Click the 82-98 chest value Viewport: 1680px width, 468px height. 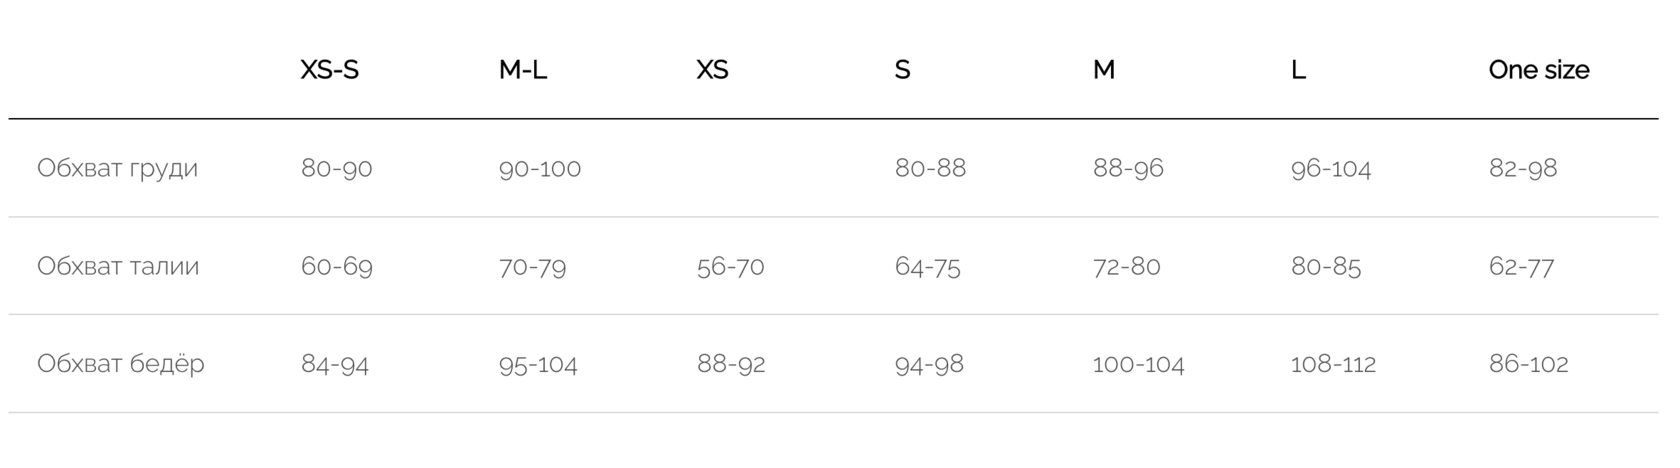(1523, 168)
